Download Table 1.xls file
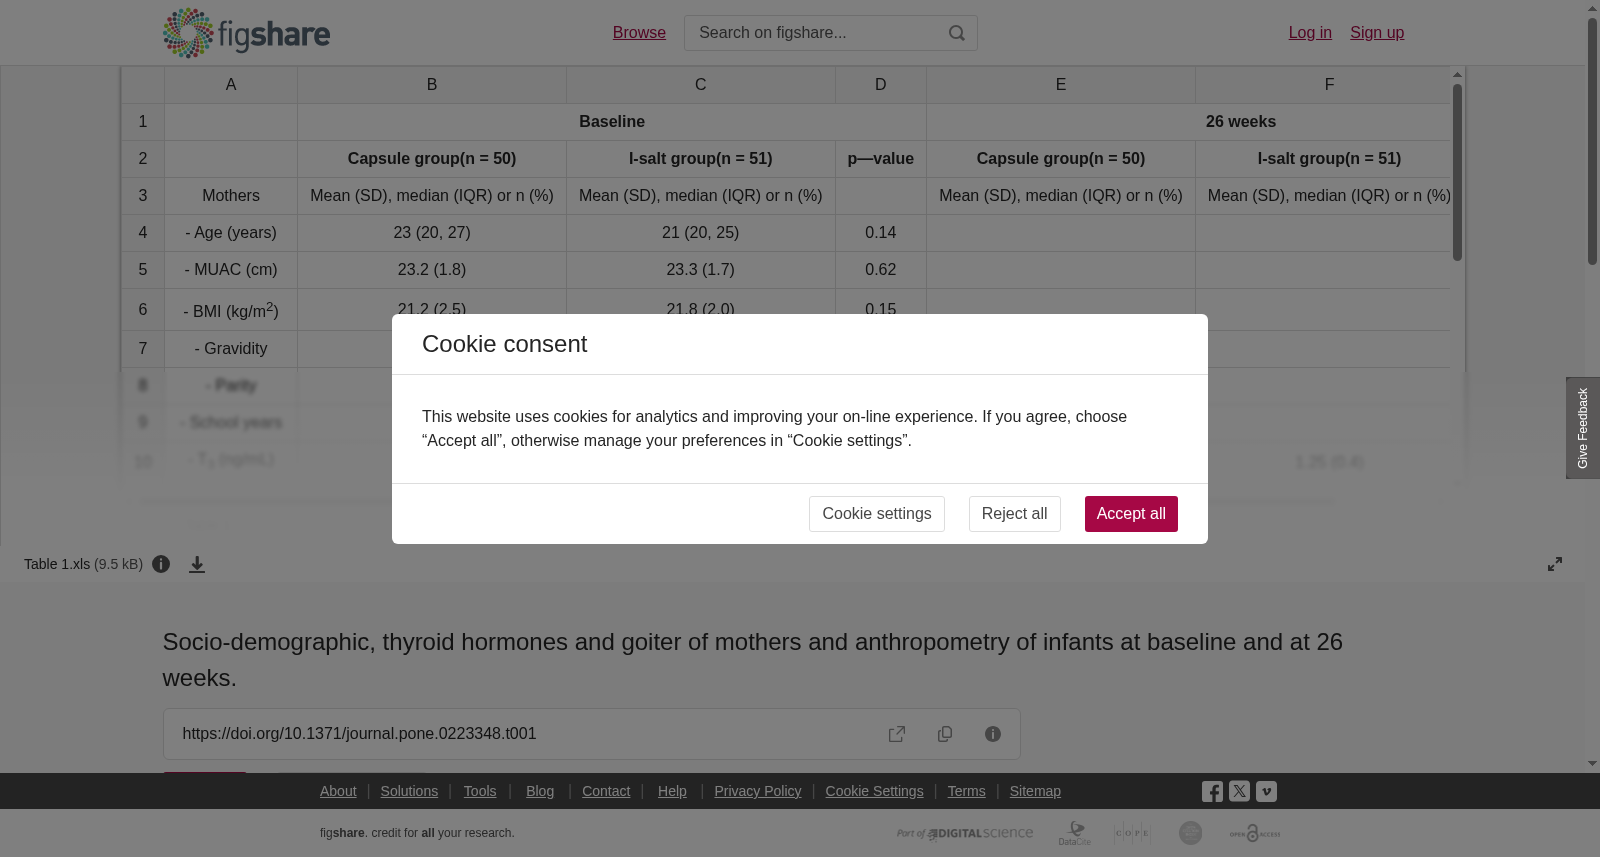 tap(197, 564)
